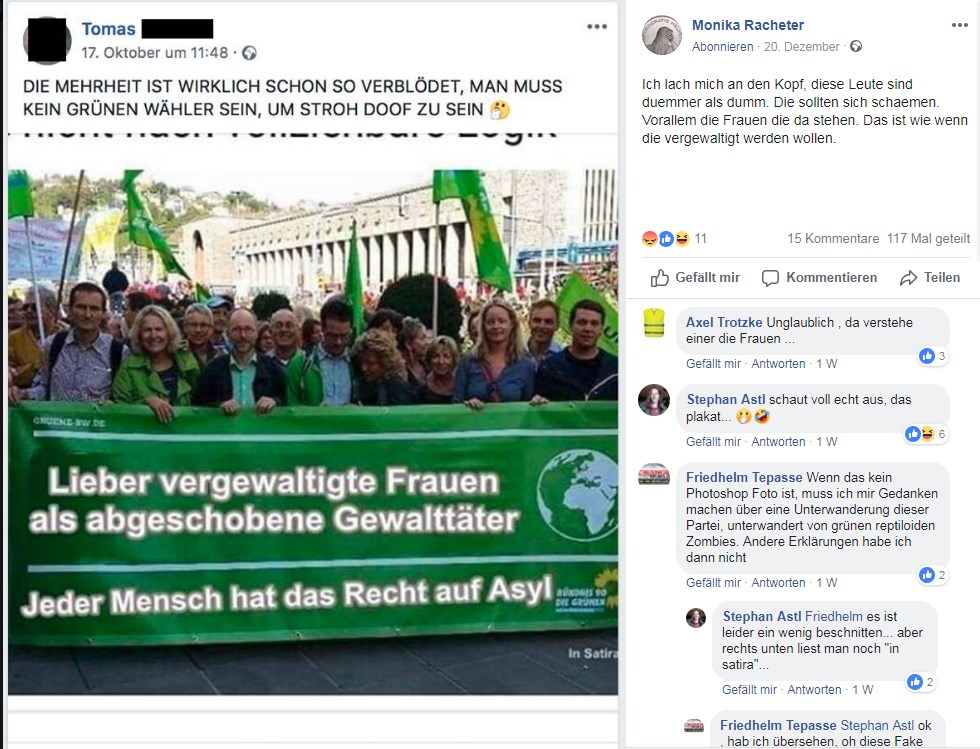This screenshot has width=980, height=749.
Task: Open the reaction emojis summary showing 11
Action: [674, 238]
